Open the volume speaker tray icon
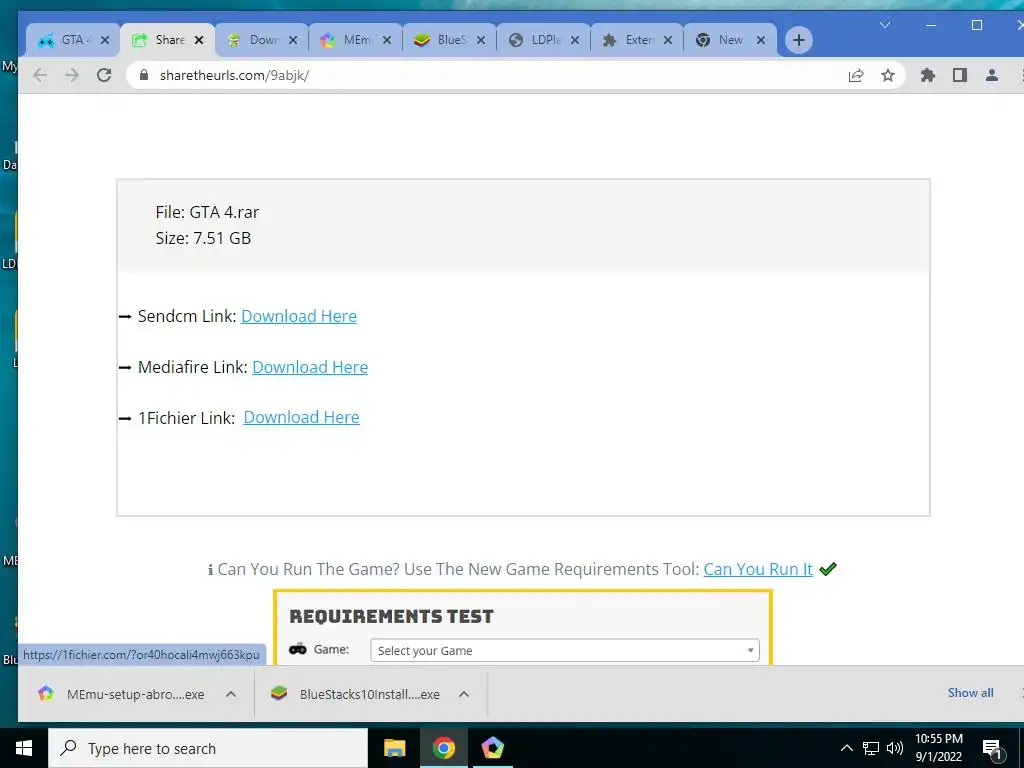Image resolution: width=1024 pixels, height=768 pixels. [x=895, y=748]
